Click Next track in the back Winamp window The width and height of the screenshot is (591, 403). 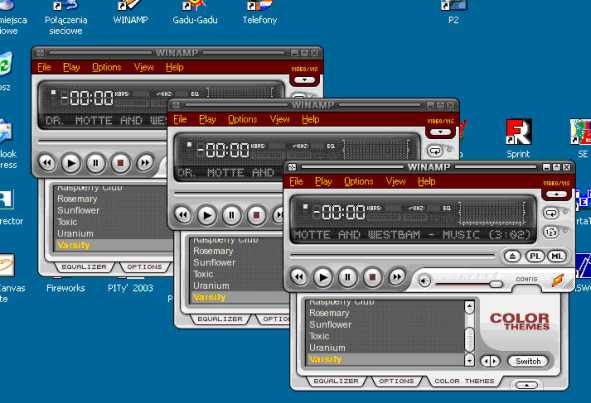coord(144,163)
